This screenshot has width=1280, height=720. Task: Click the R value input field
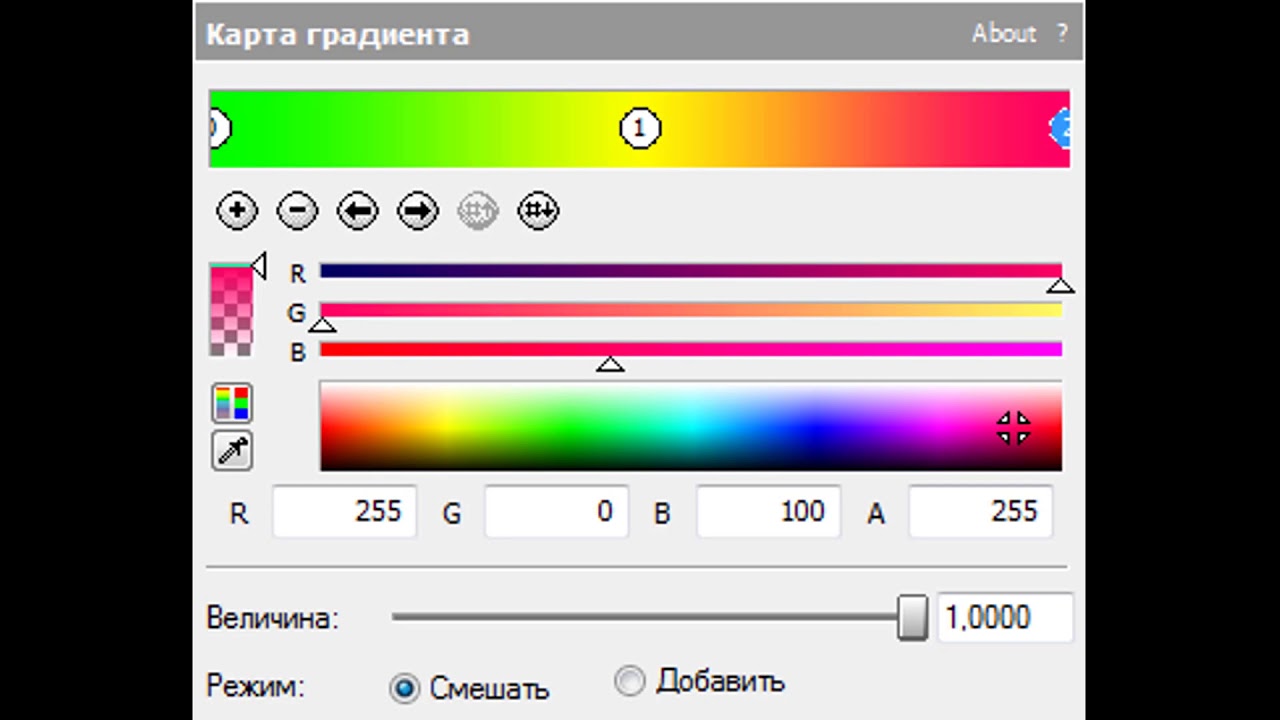(x=344, y=512)
